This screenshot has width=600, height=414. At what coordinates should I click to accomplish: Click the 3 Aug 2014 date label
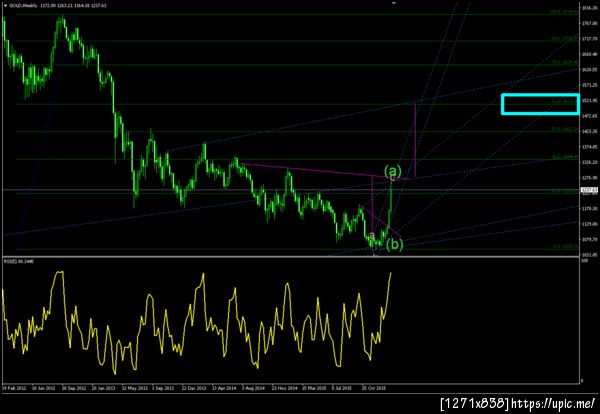pyautogui.click(x=253, y=388)
